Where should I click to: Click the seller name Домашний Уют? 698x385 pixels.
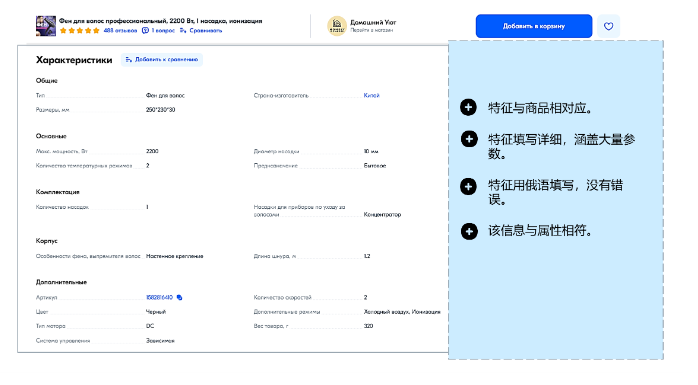(x=373, y=22)
